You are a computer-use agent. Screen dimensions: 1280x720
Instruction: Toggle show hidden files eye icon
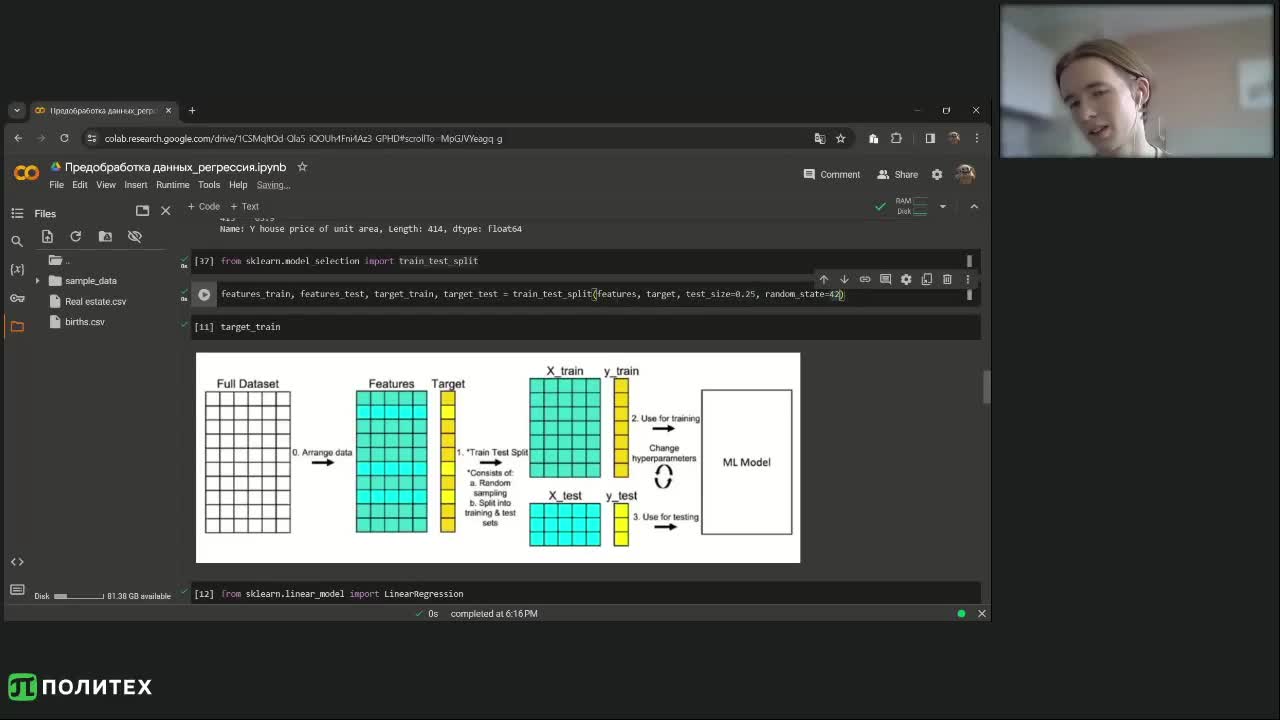click(134, 236)
